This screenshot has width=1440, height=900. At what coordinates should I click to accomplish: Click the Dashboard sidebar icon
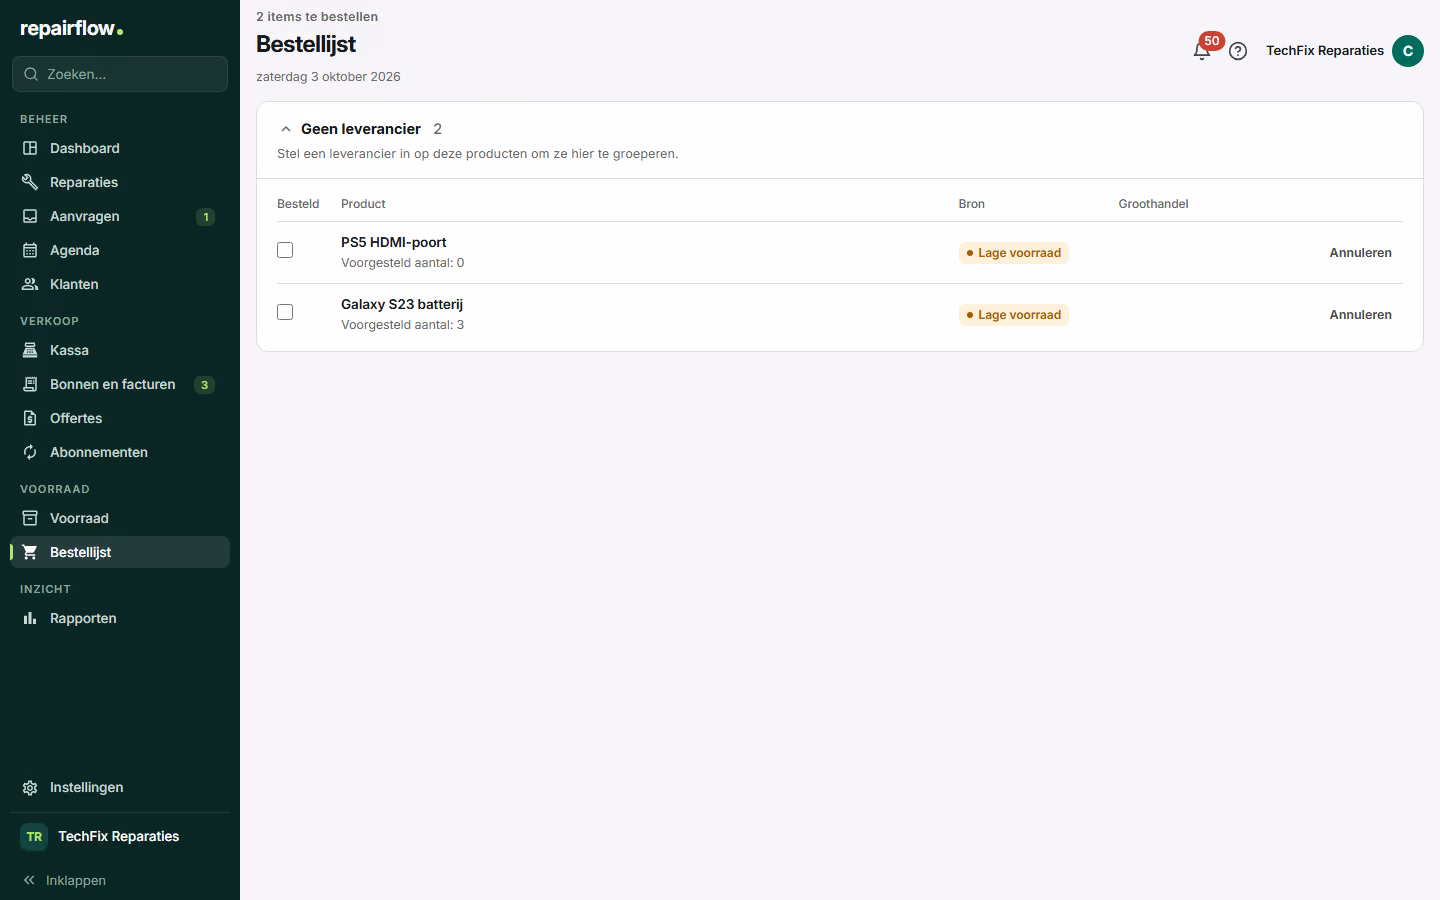30,148
